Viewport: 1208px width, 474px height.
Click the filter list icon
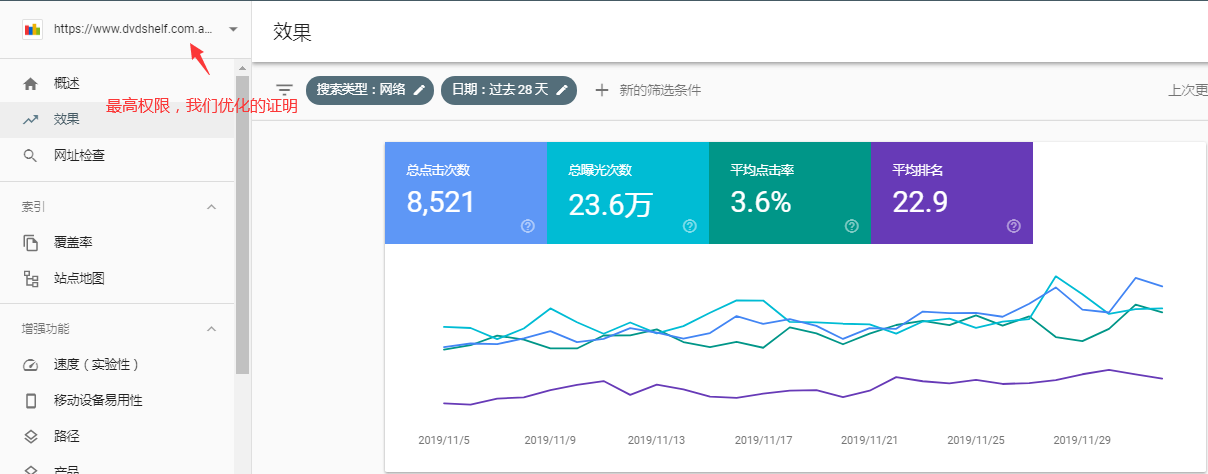point(284,90)
